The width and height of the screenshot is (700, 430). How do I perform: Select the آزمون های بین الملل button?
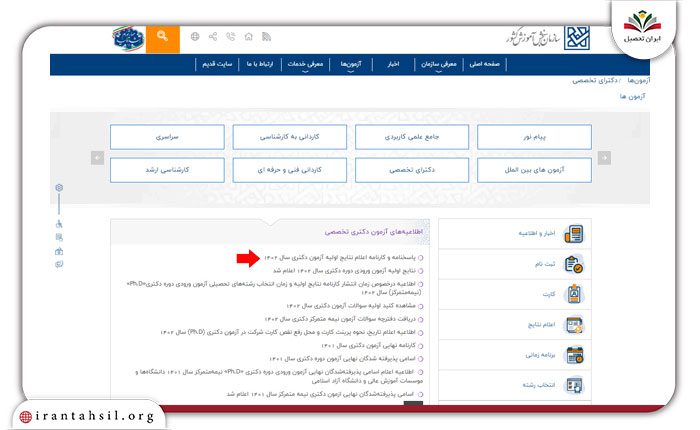[534, 170]
